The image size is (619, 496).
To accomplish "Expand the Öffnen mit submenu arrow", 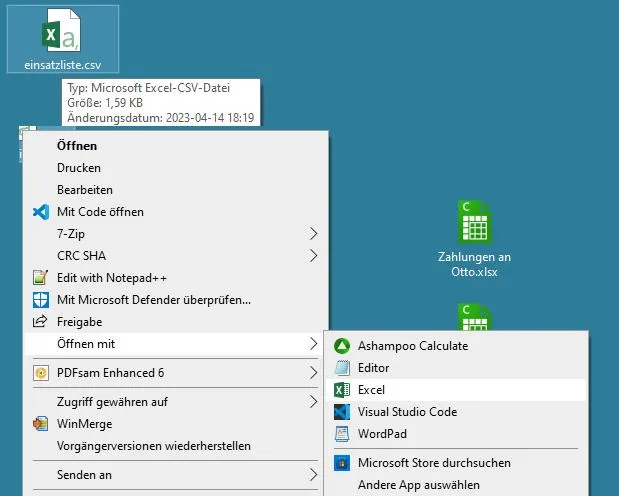I will click(313, 344).
